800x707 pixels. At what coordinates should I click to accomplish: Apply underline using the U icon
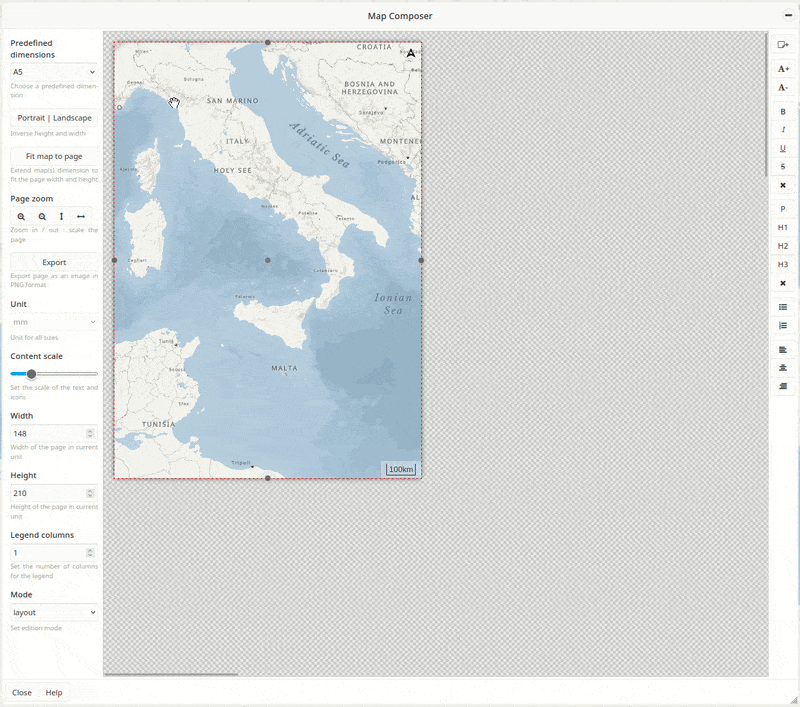tap(783, 148)
